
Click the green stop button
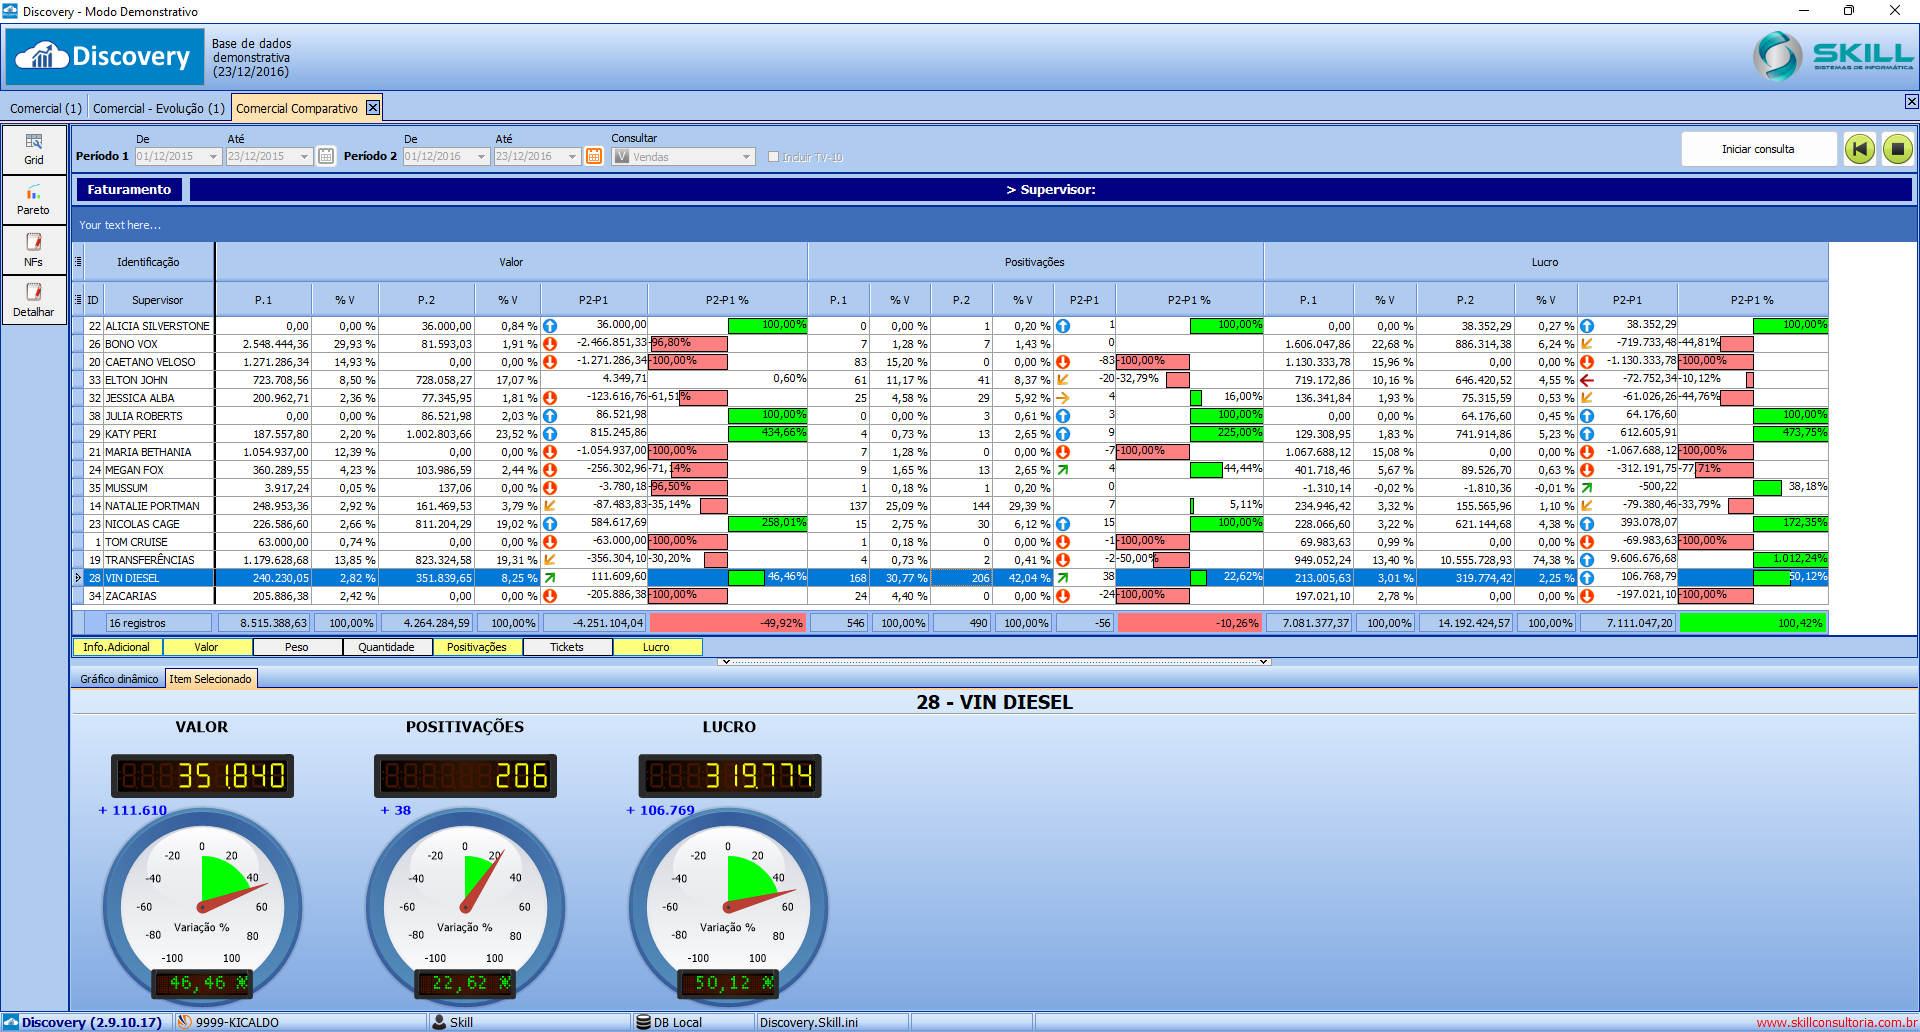click(1897, 149)
